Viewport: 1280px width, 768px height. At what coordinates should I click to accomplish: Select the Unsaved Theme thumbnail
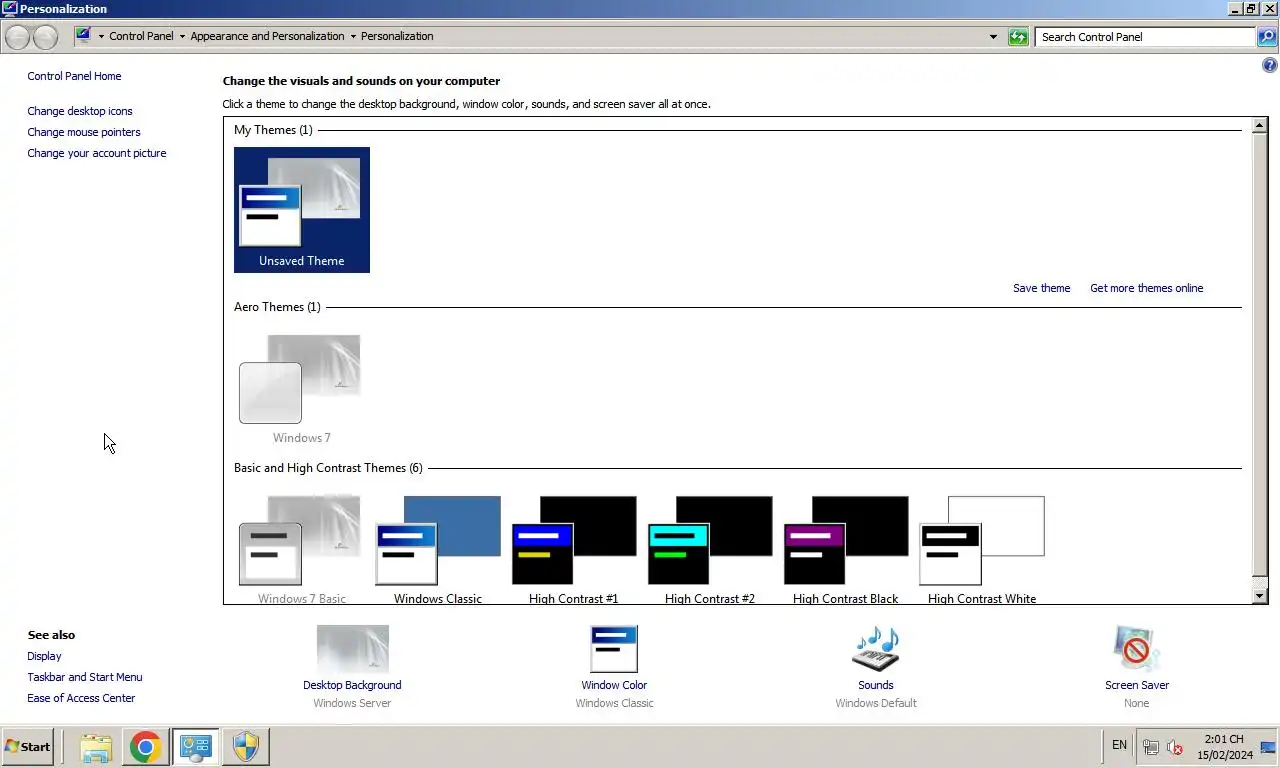(x=301, y=209)
